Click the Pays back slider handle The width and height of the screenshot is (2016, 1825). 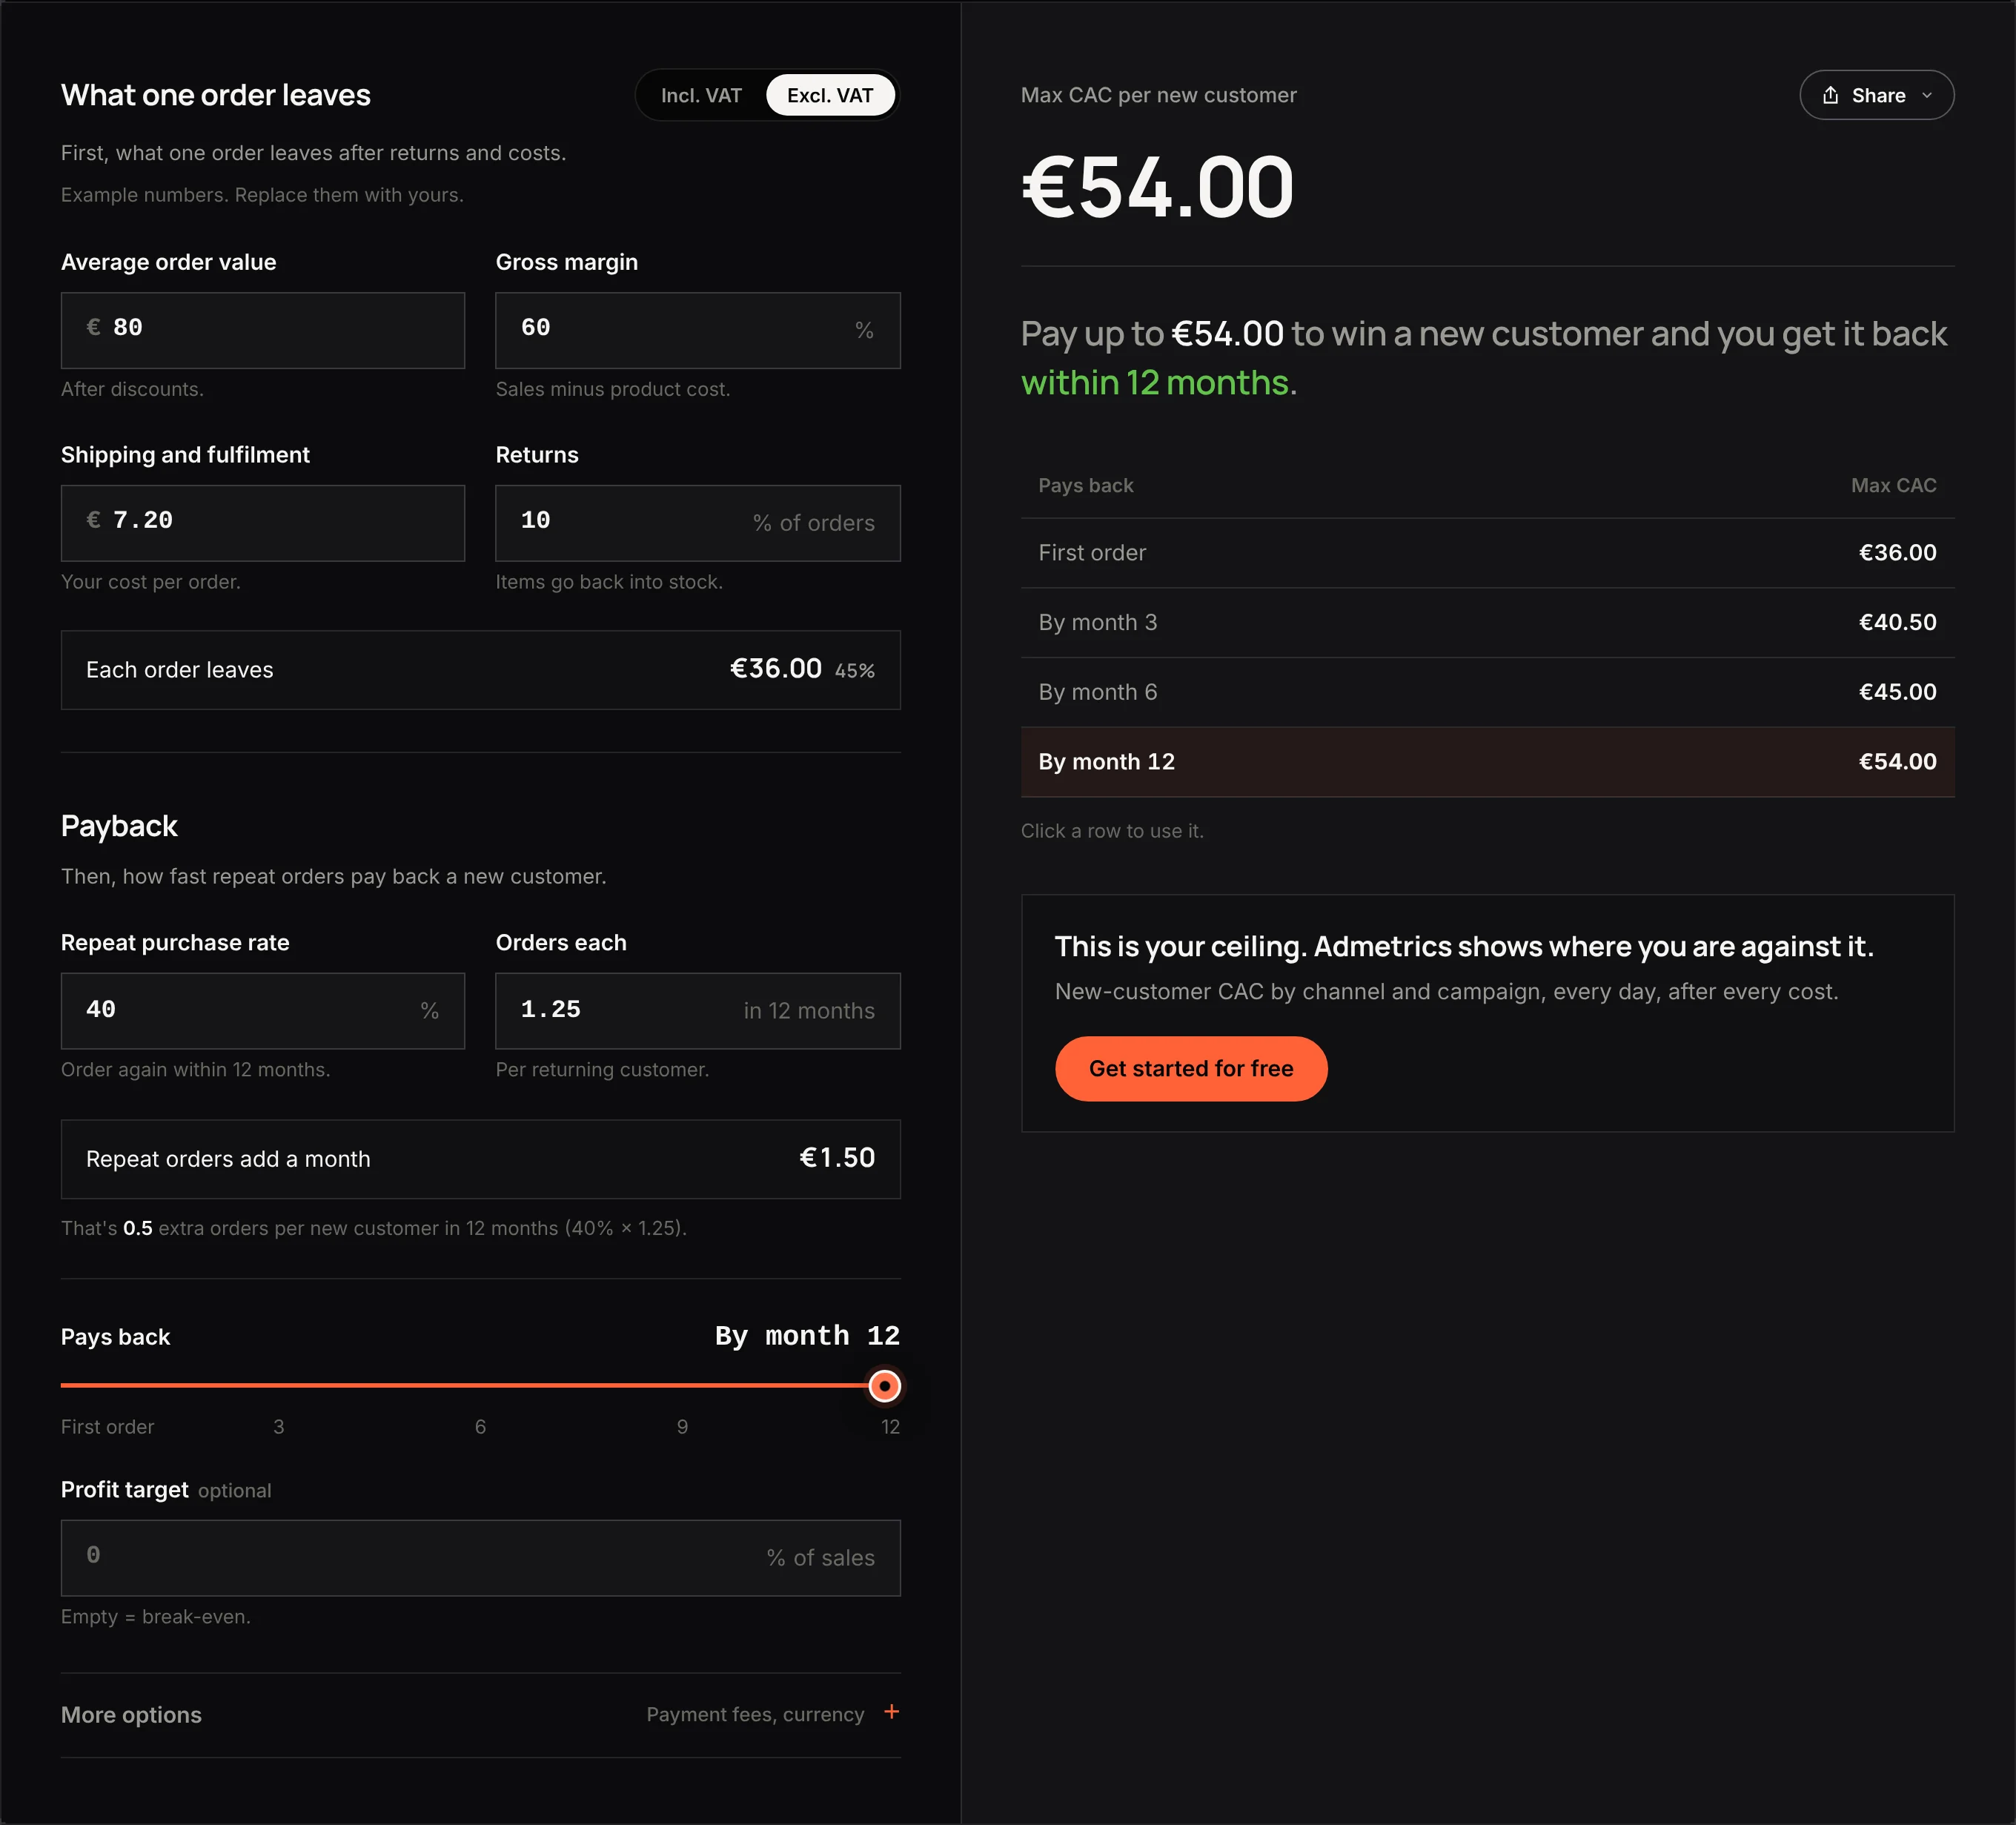(x=884, y=1386)
